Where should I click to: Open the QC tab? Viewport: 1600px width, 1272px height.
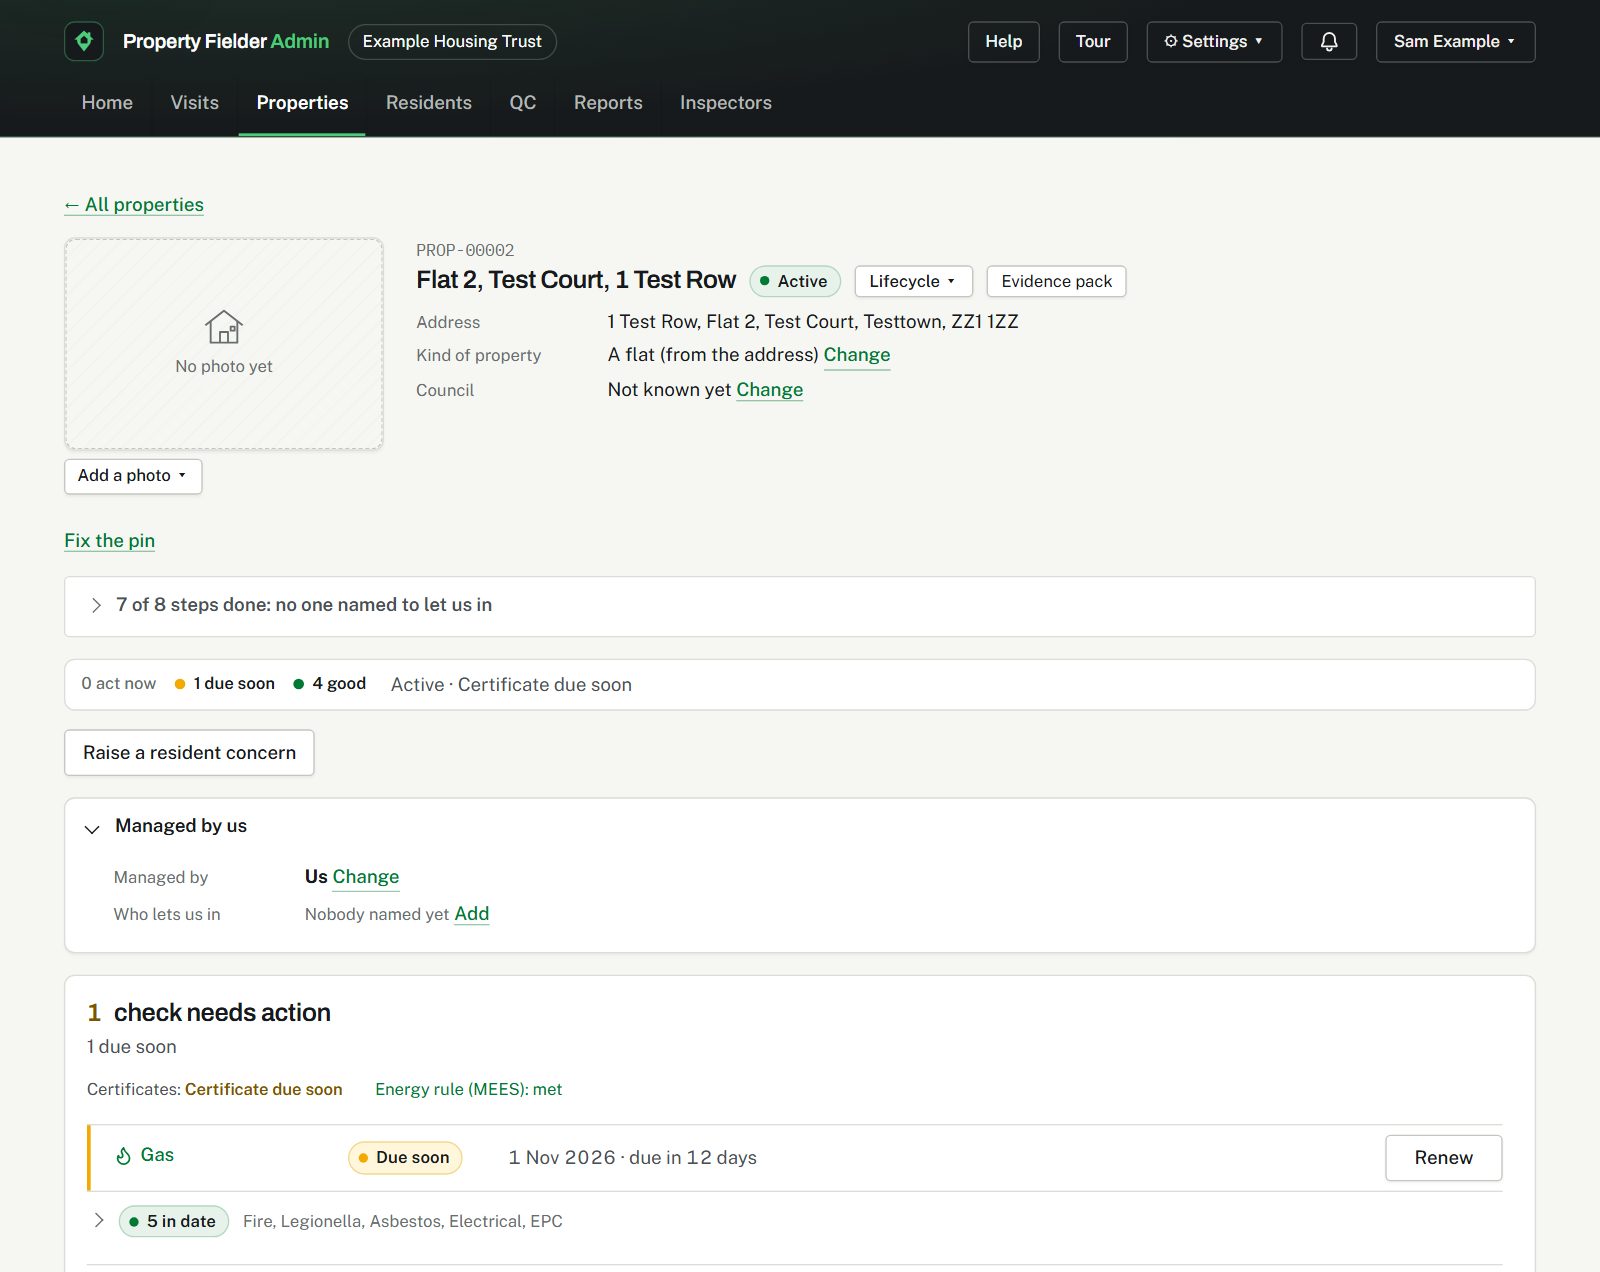point(522,103)
